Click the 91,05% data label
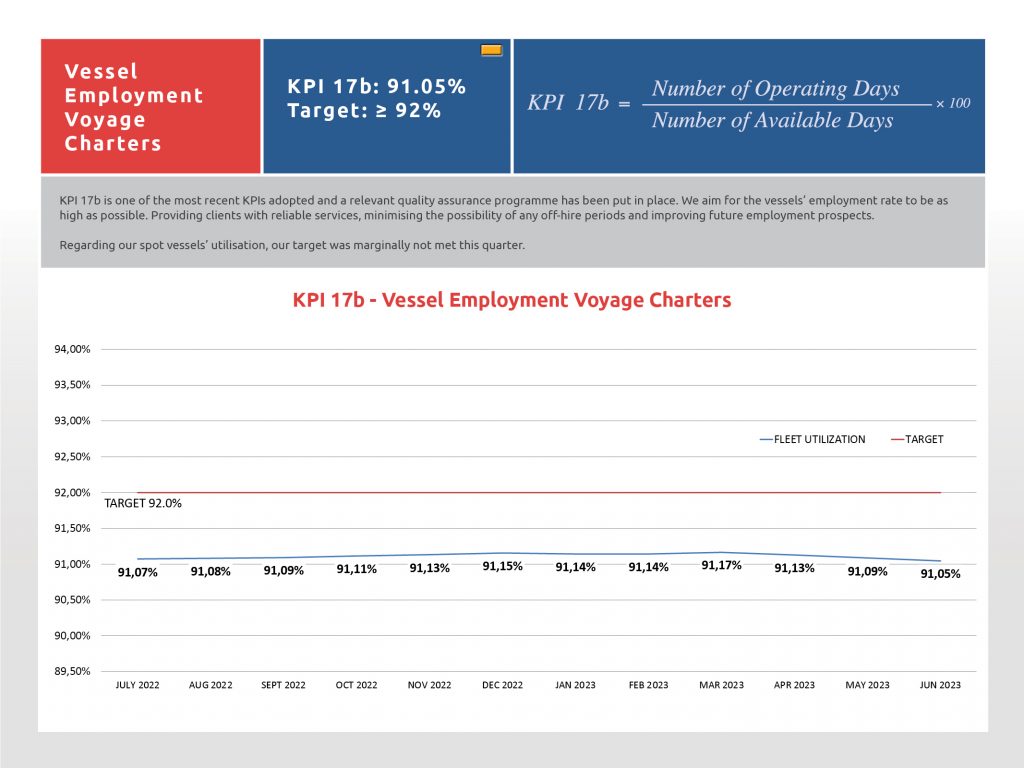 pyautogui.click(x=940, y=574)
